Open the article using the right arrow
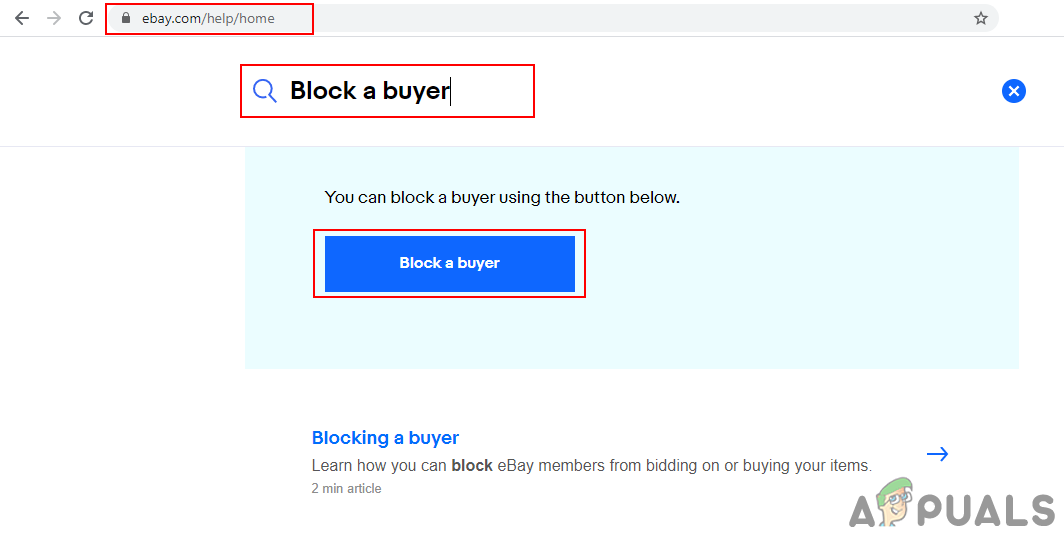This screenshot has height=537, width=1064. (937, 454)
